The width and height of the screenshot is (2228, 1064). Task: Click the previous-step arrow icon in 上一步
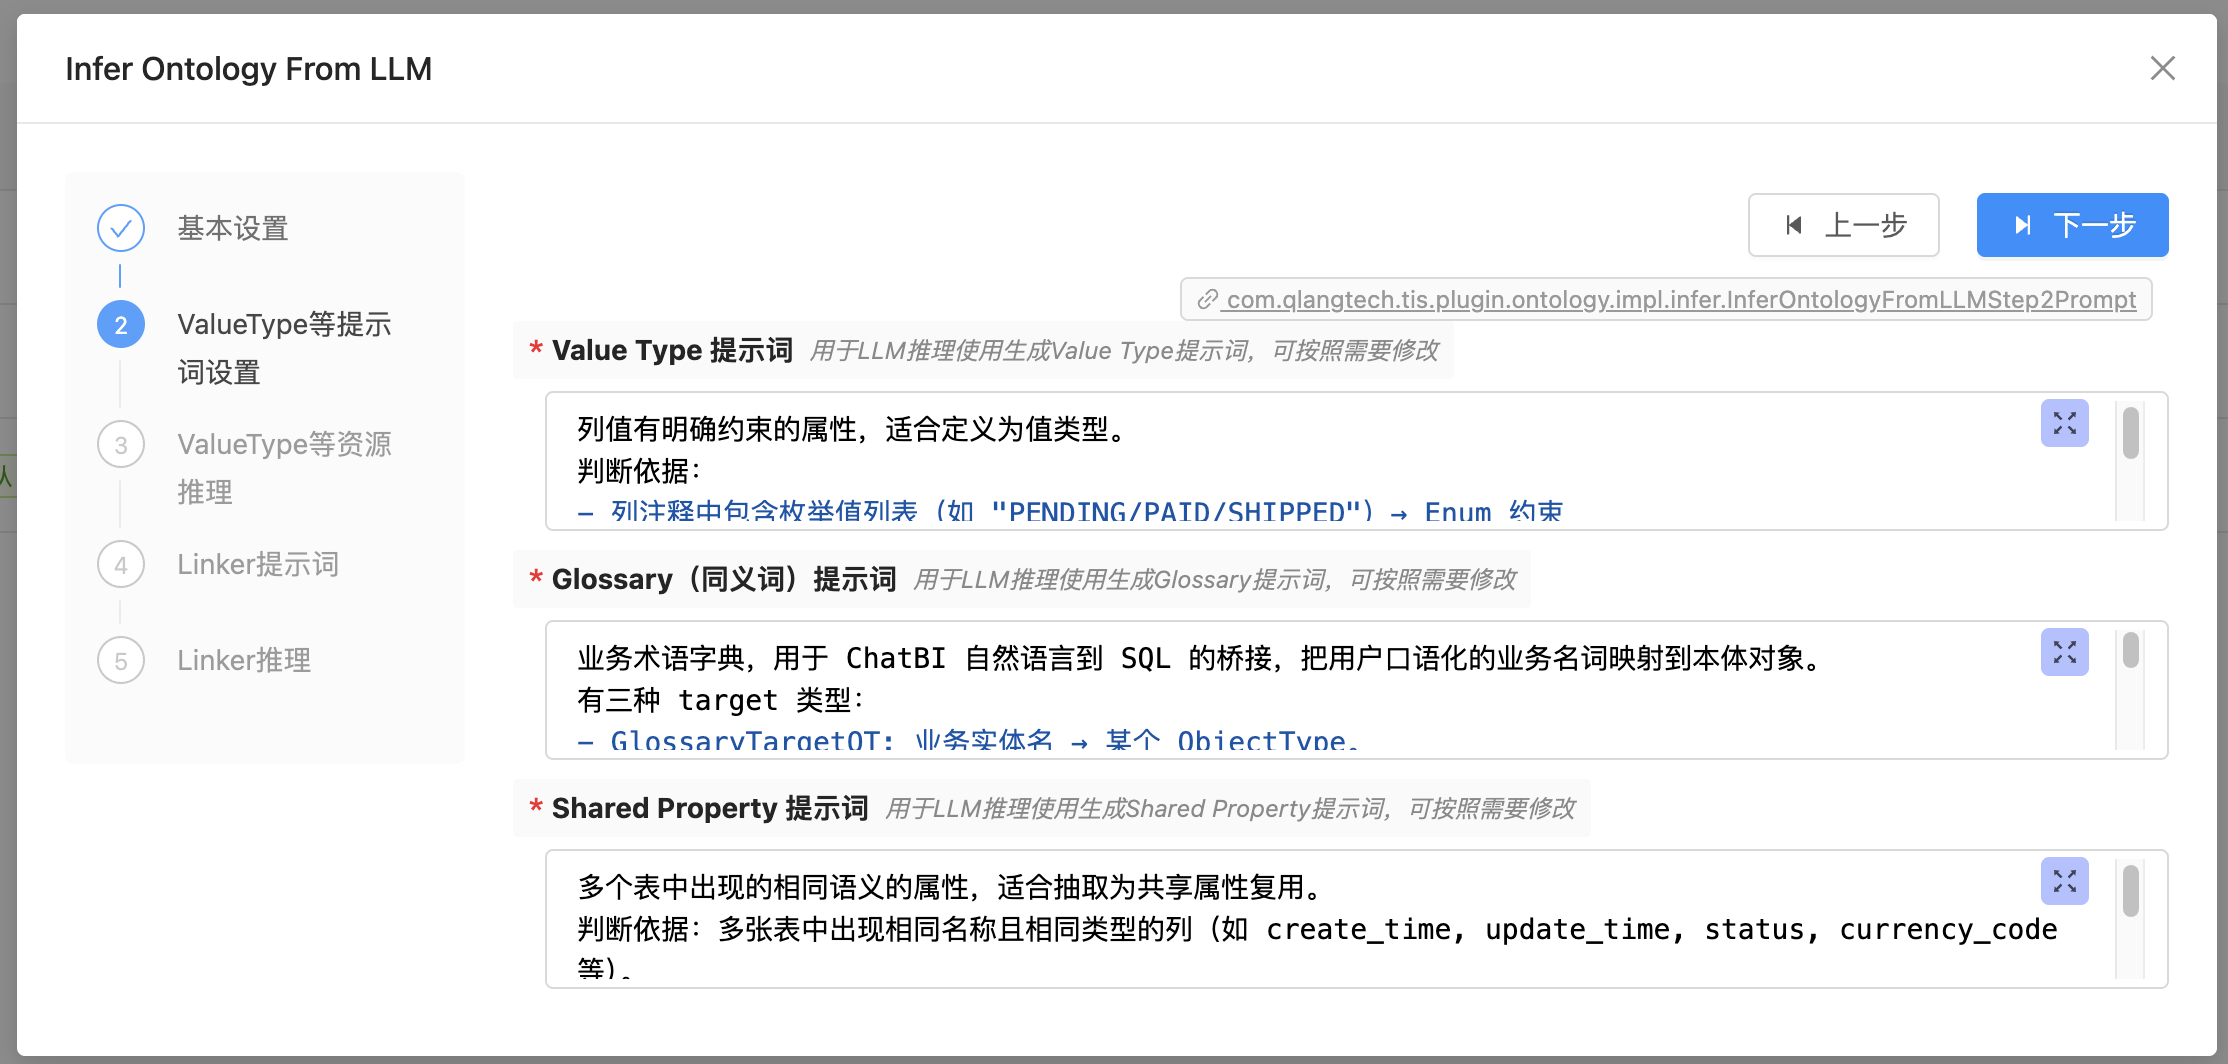(x=1794, y=225)
